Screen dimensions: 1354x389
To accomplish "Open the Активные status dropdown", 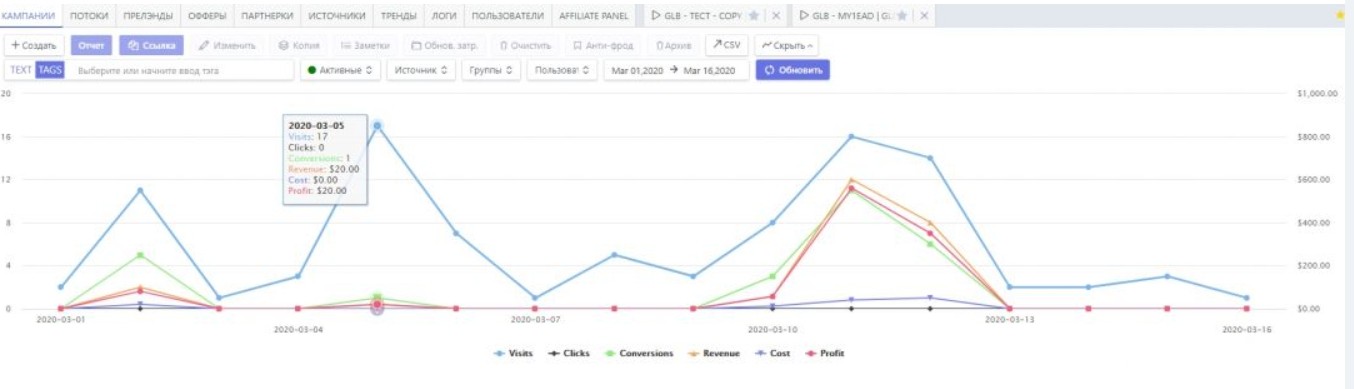I will pos(340,70).
